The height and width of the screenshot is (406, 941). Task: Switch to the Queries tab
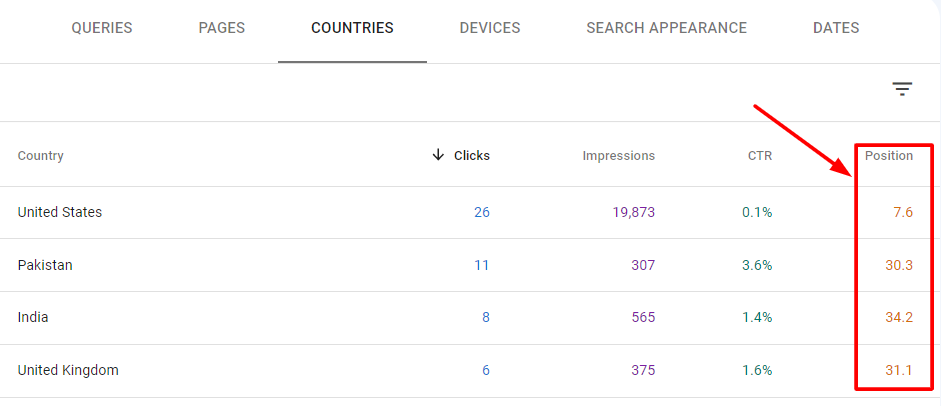point(102,28)
